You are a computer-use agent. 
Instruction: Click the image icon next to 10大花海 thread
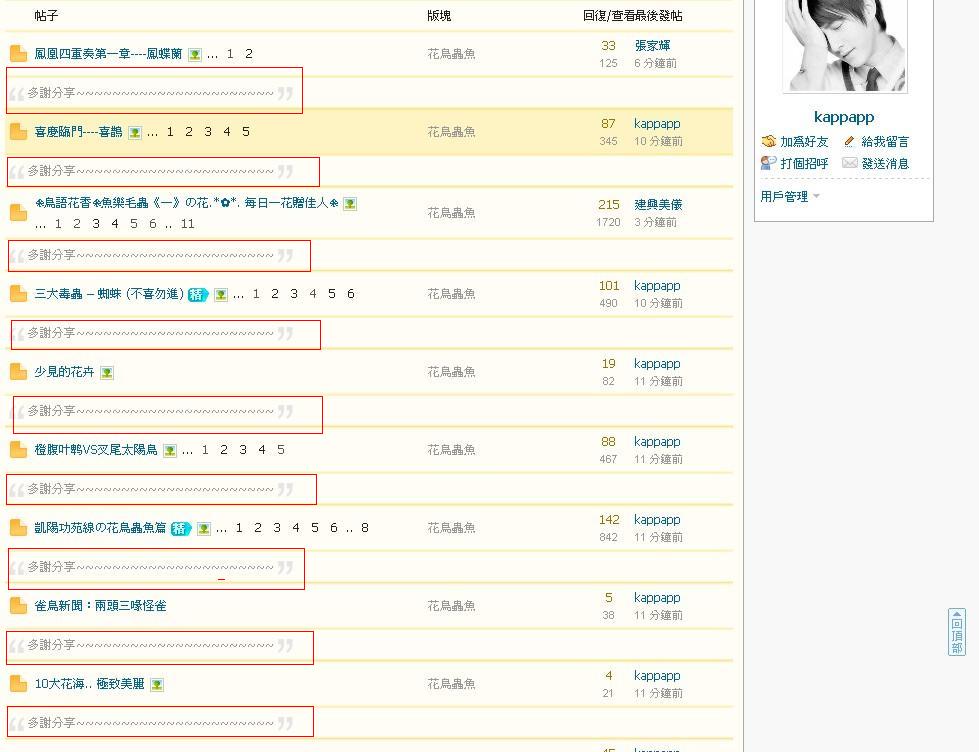click(157, 685)
